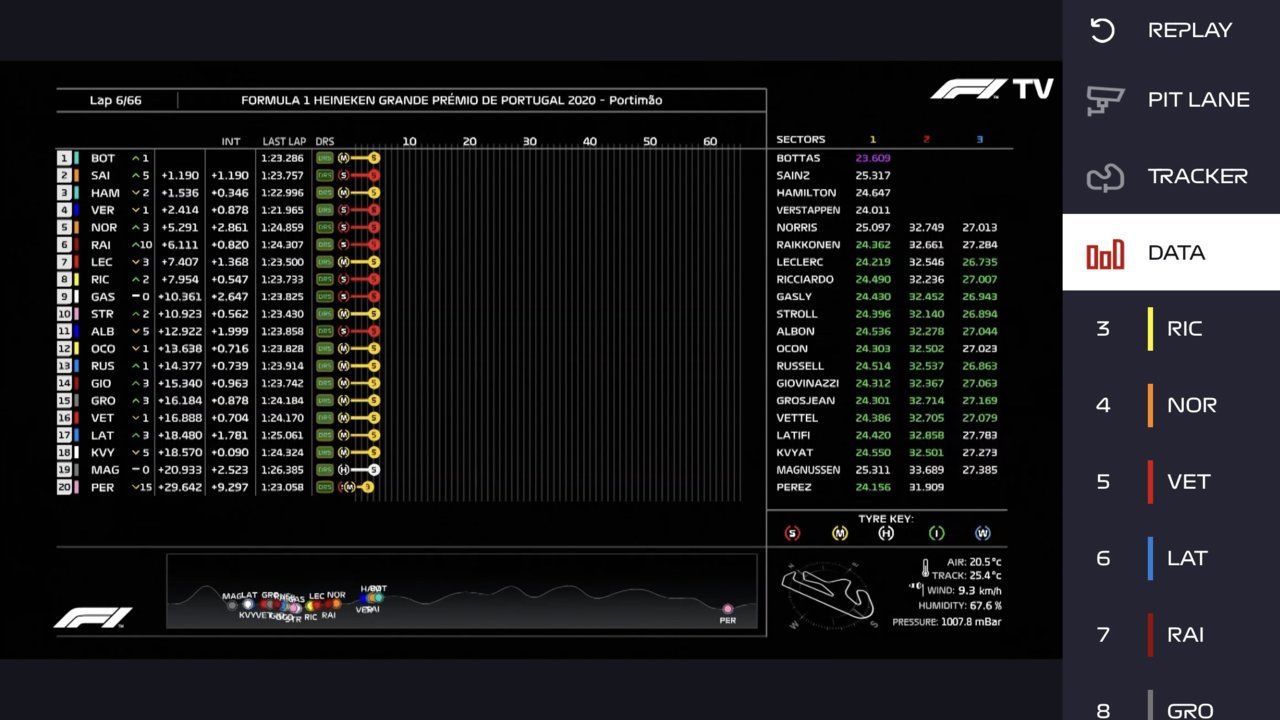Screen dimensions: 1280x720
Task: Click the intermediate tyre key icon
Action: pos(936,534)
